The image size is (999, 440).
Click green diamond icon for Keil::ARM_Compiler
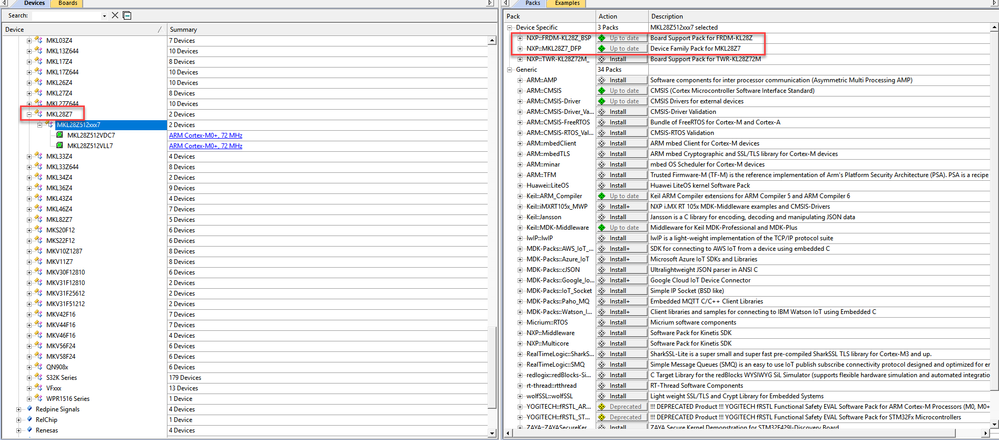[601, 195]
